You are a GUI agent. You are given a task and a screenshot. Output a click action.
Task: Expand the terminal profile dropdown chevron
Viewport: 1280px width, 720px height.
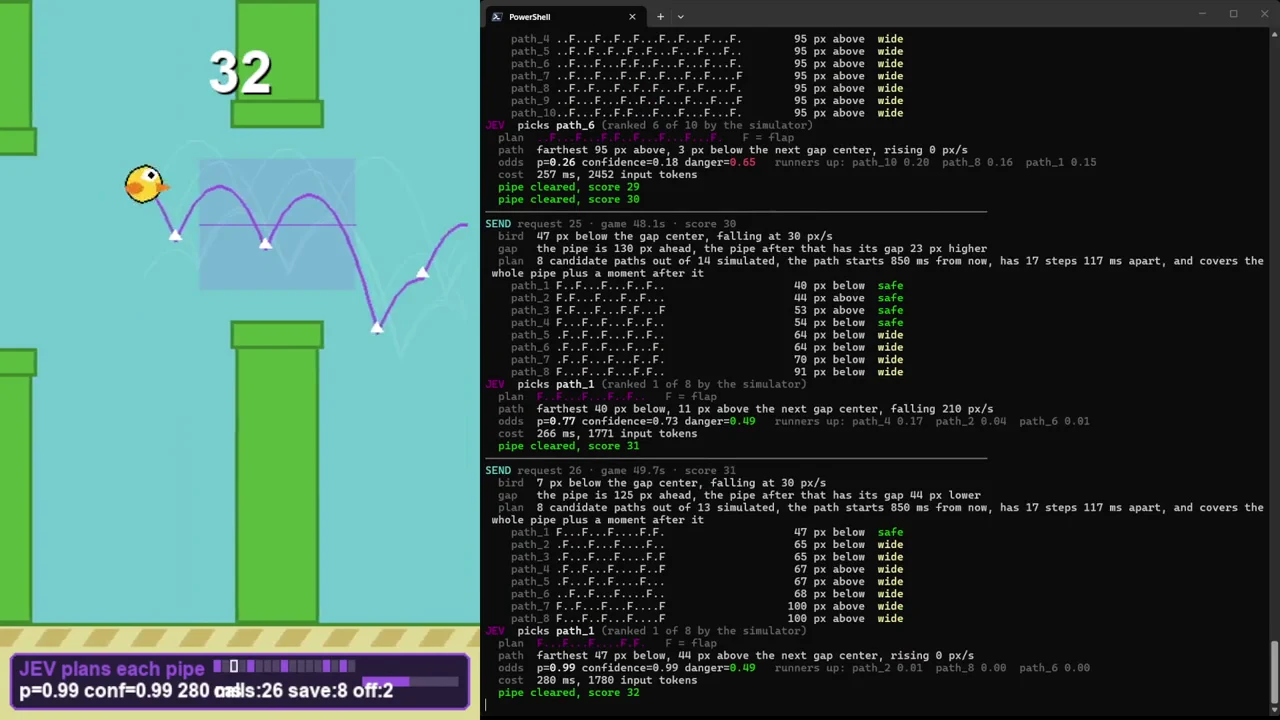click(680, 17)
